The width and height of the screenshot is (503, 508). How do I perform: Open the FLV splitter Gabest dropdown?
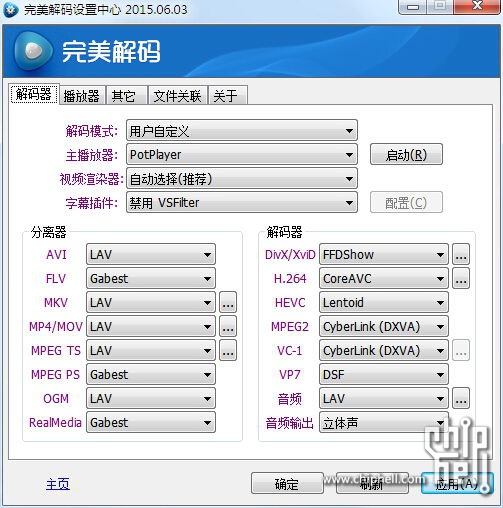tap(151, 278)
